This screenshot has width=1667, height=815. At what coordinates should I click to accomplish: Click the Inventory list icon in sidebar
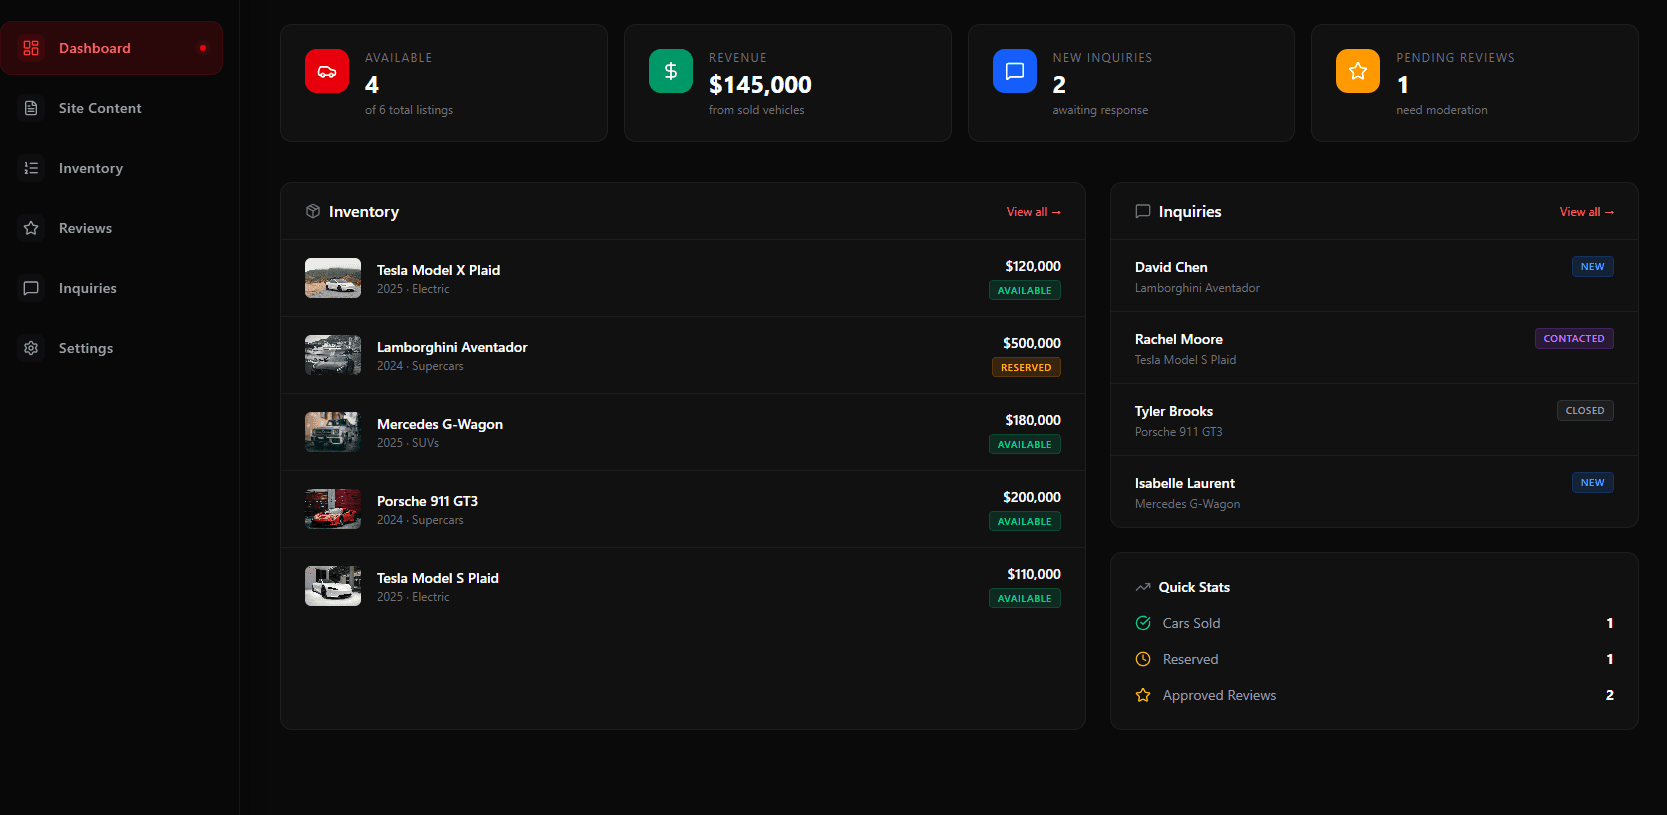[31, 168]
